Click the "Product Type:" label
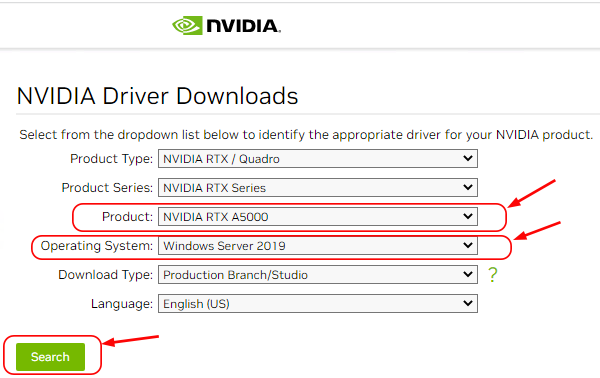 (x=111, y=158)
